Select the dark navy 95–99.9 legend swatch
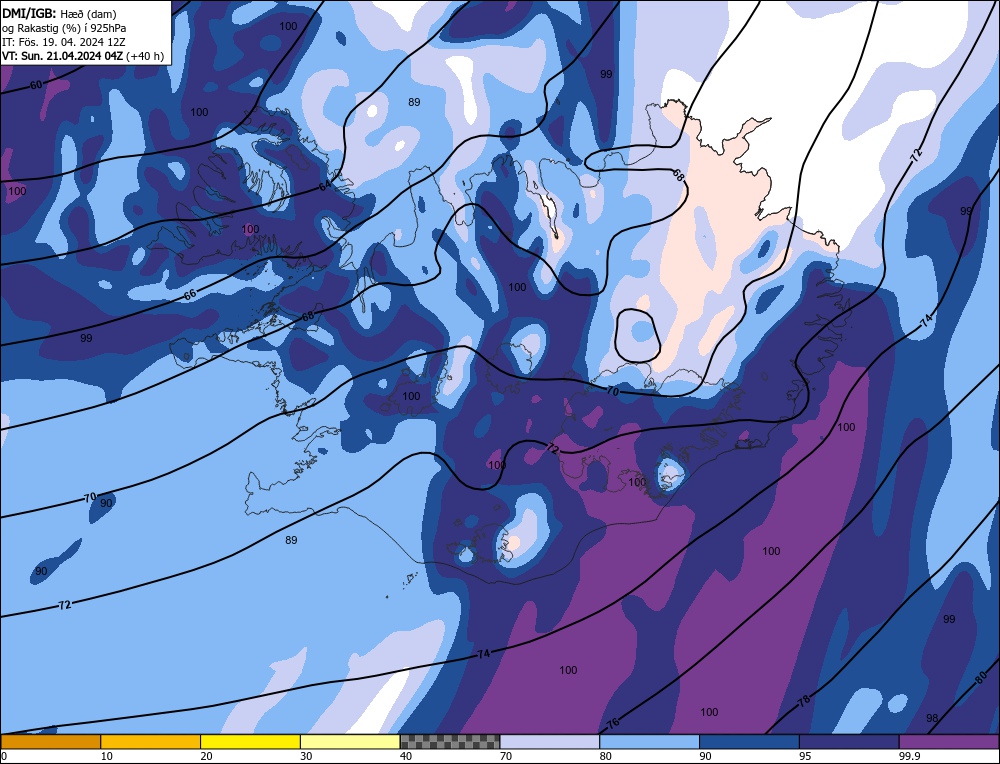This screenshot has height=764, width=1000. pyautogui.click(x=849, y=741)
